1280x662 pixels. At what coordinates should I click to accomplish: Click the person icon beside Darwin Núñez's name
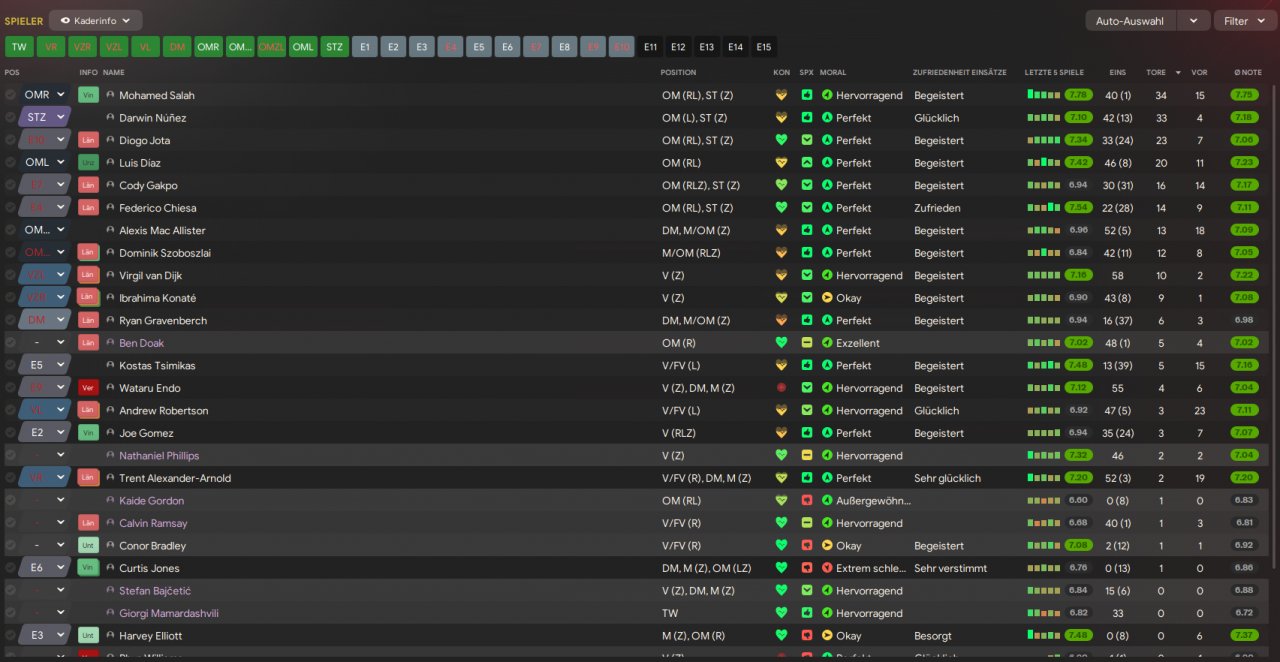pyautogui.click(x=110, y=118)
